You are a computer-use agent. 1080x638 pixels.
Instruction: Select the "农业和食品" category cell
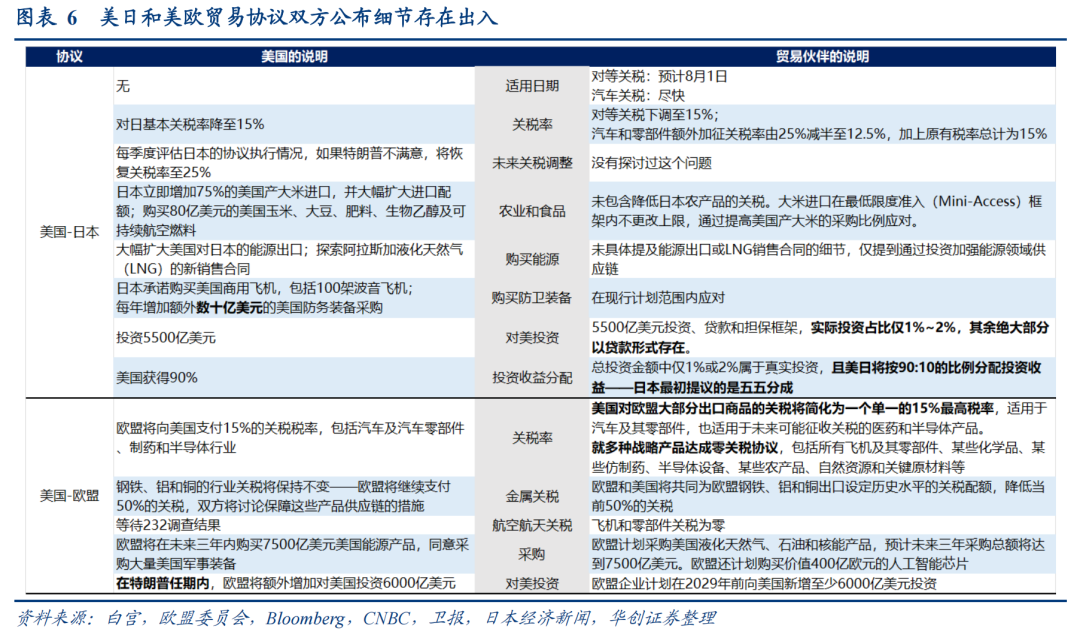point(531,211)
